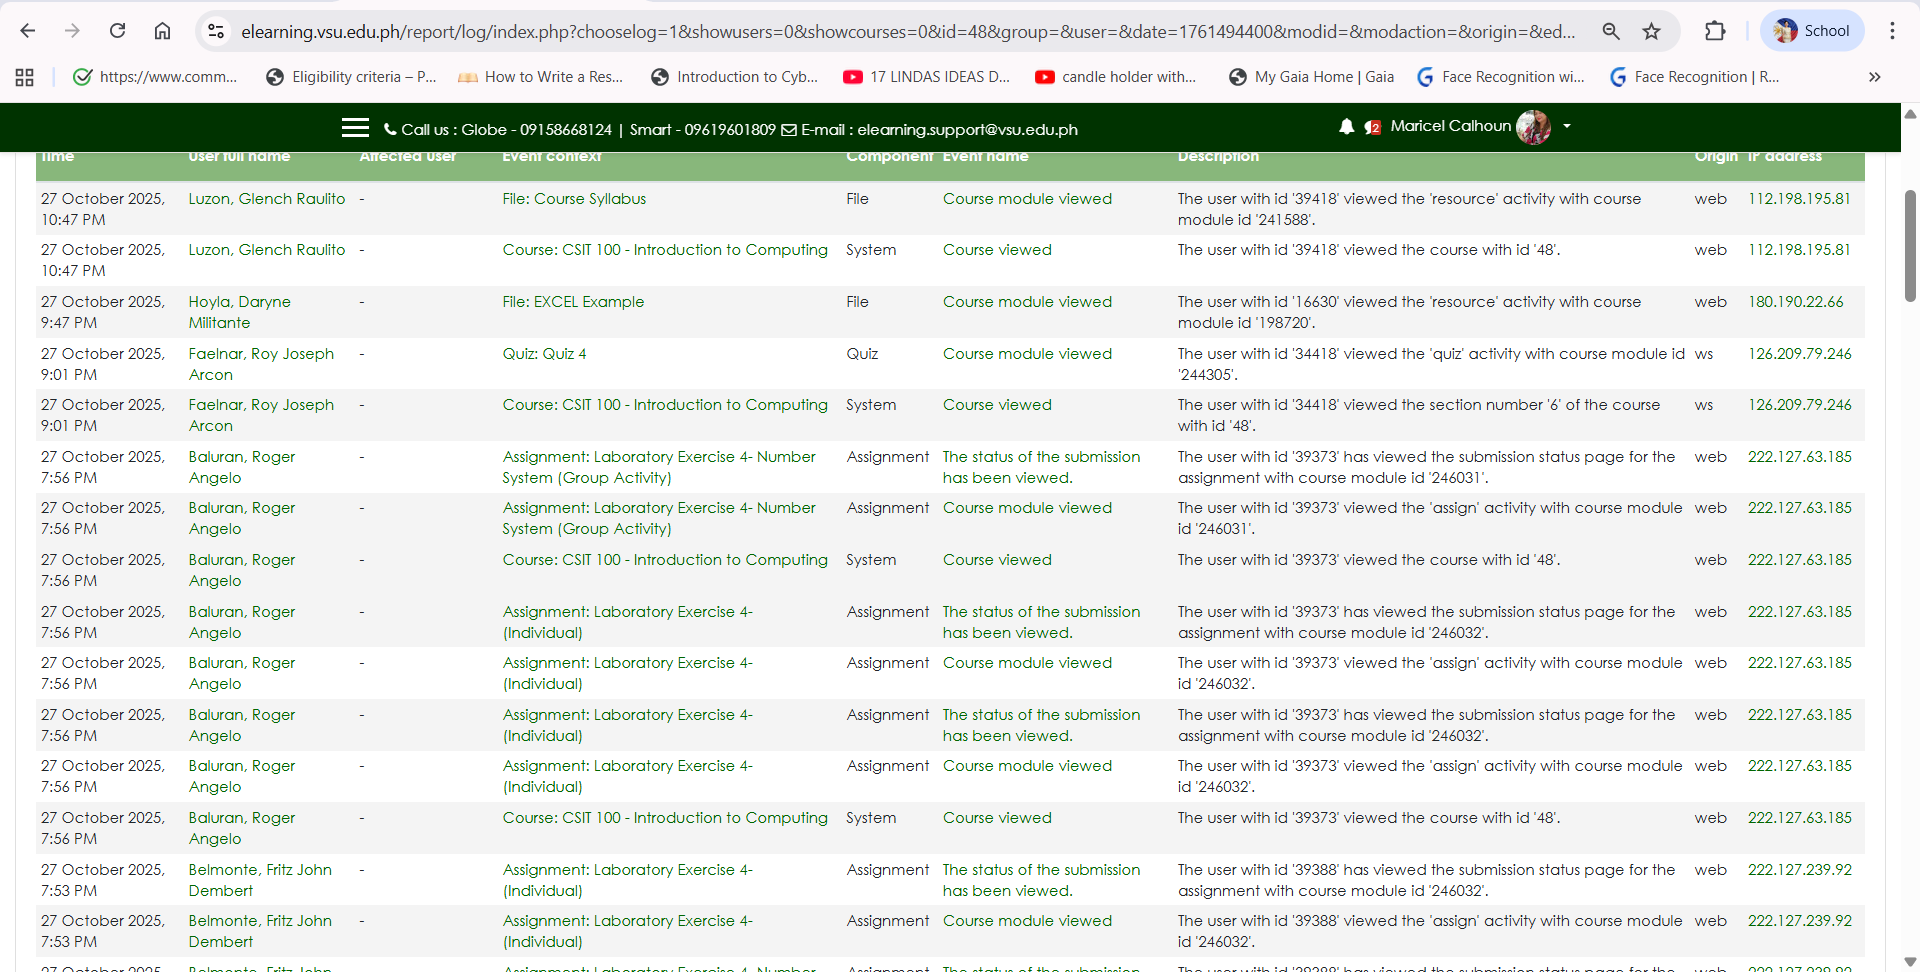This screenshot has width=1920, height=972.
Task: Expand the user menu dropdown arrow
Action: point(1567,127)
